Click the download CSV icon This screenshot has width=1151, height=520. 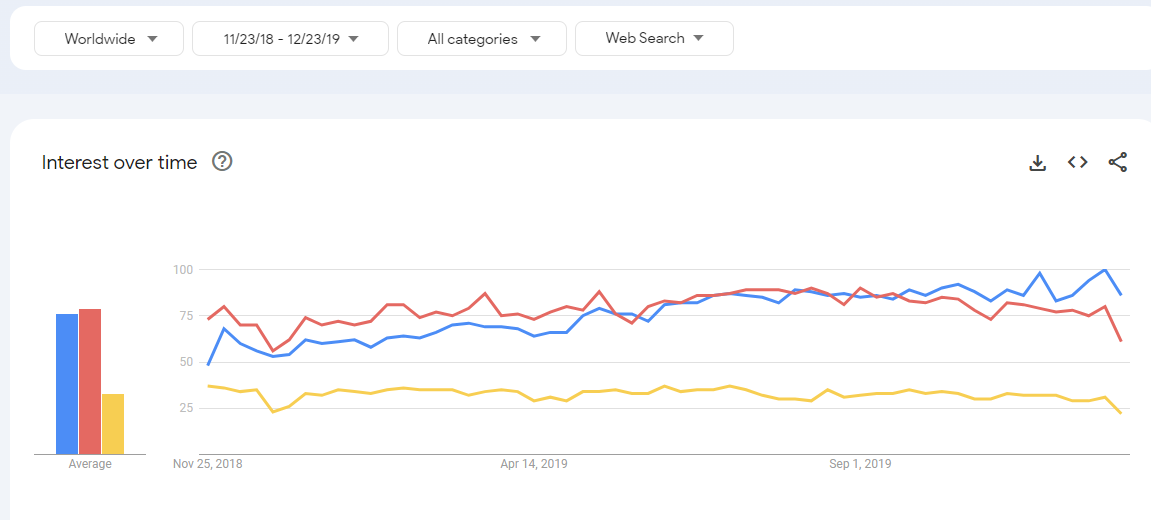click(x=1037, y=162)
